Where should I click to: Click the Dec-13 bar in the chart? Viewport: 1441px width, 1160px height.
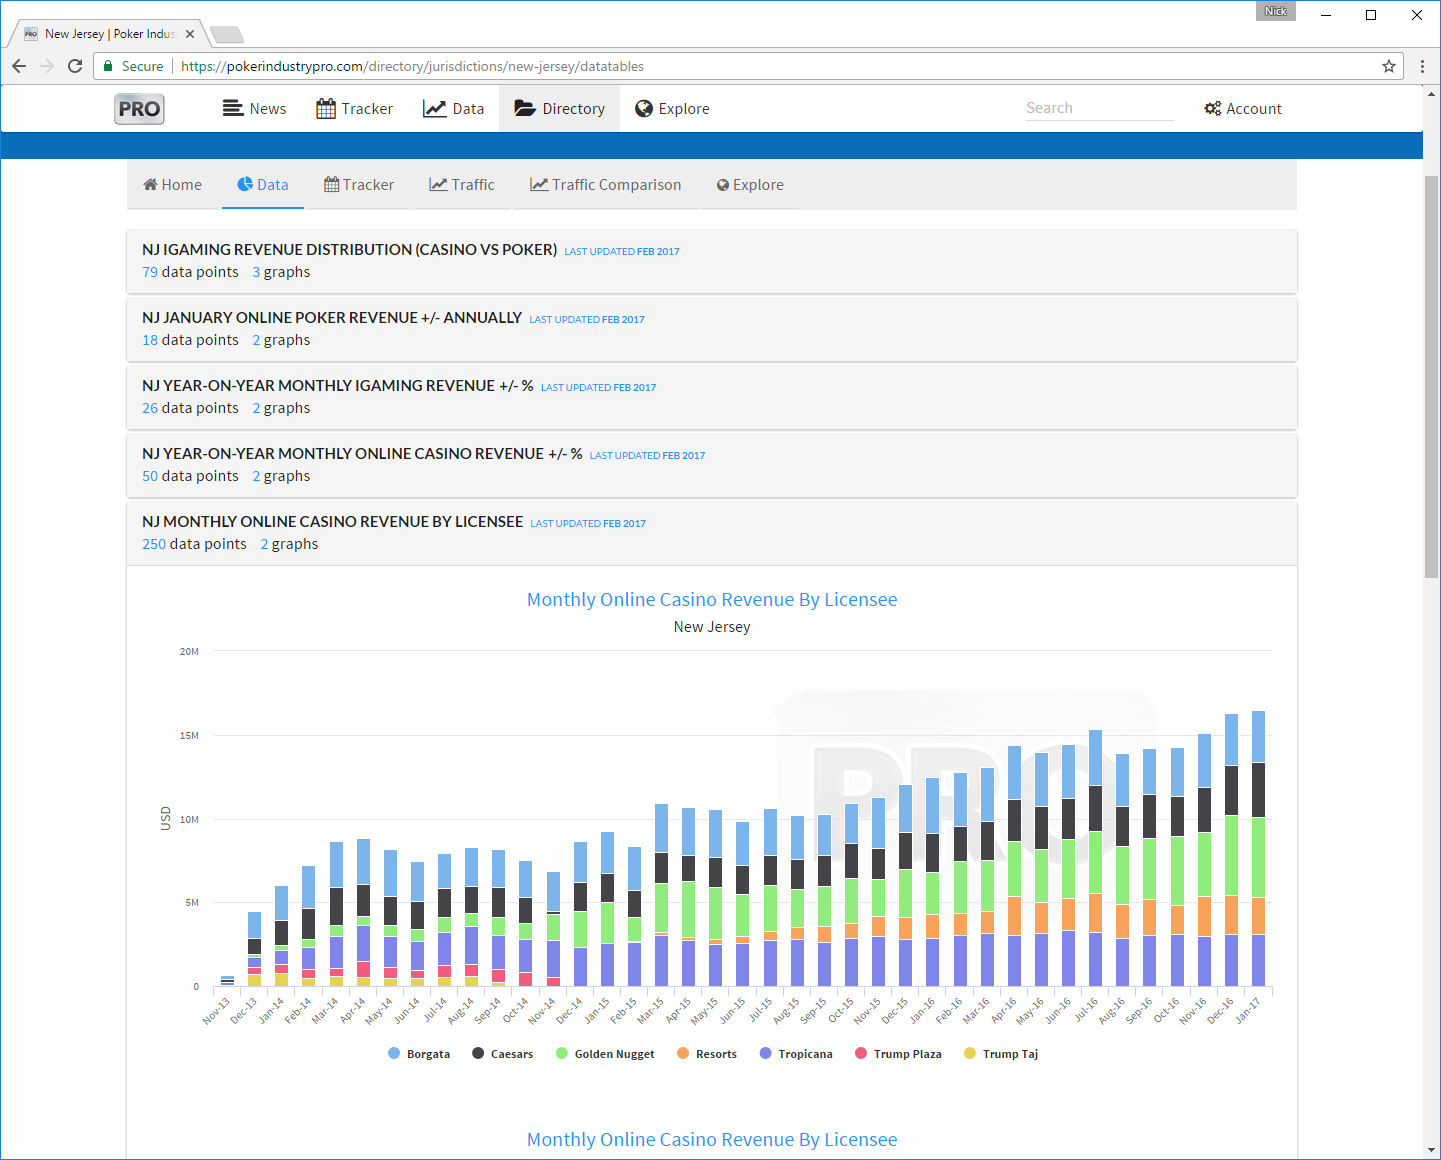pyautogui.click(x=254, y=949)
